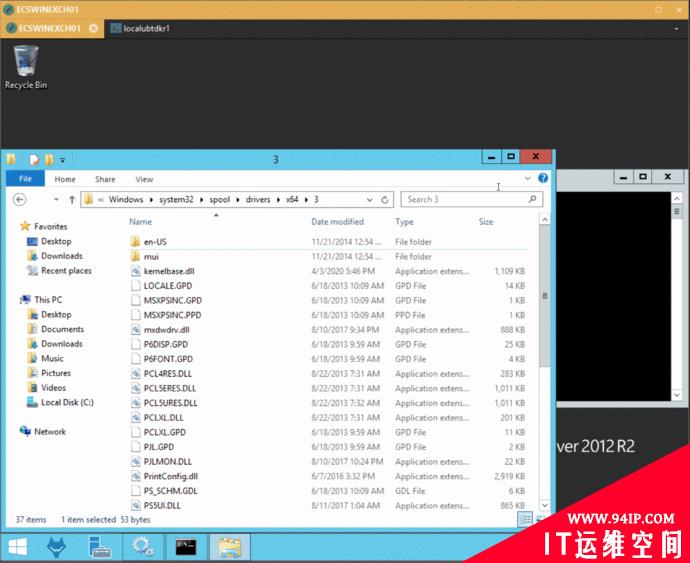Viewport: 690px width, 563px height.
Task: Refresh the current folder view
Action: click(x=385, y=200)
